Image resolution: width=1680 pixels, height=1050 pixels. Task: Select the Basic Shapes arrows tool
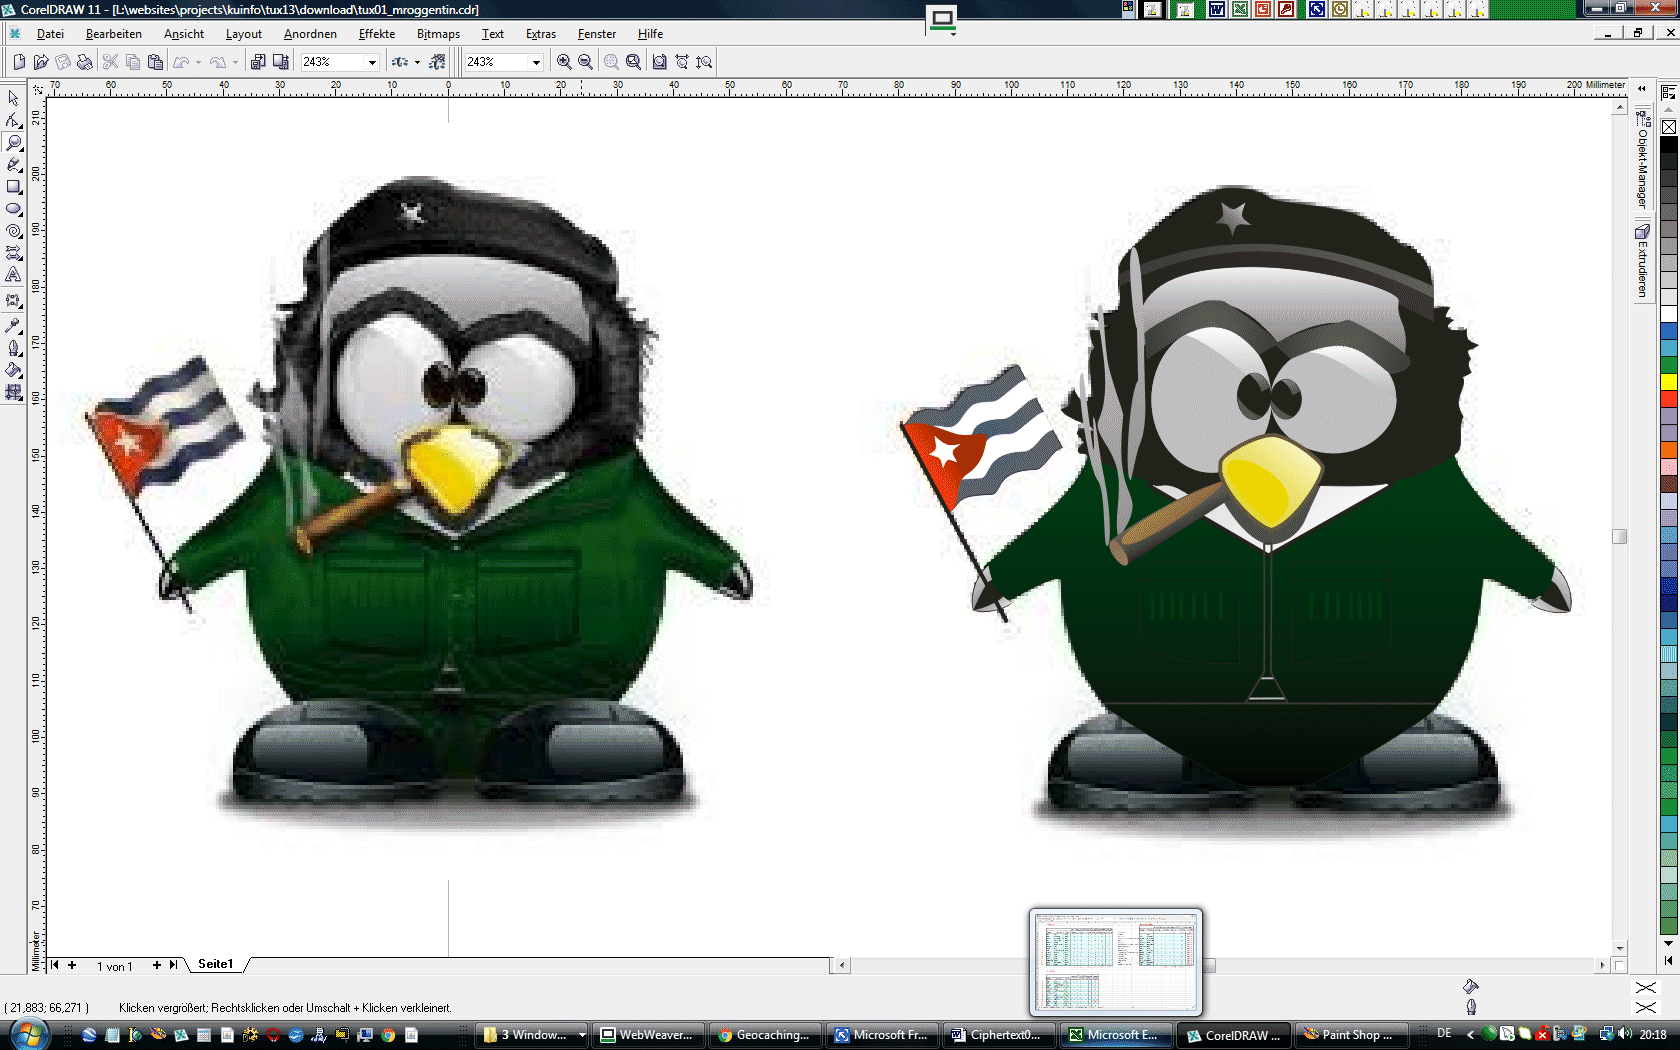tap(13, 252)
